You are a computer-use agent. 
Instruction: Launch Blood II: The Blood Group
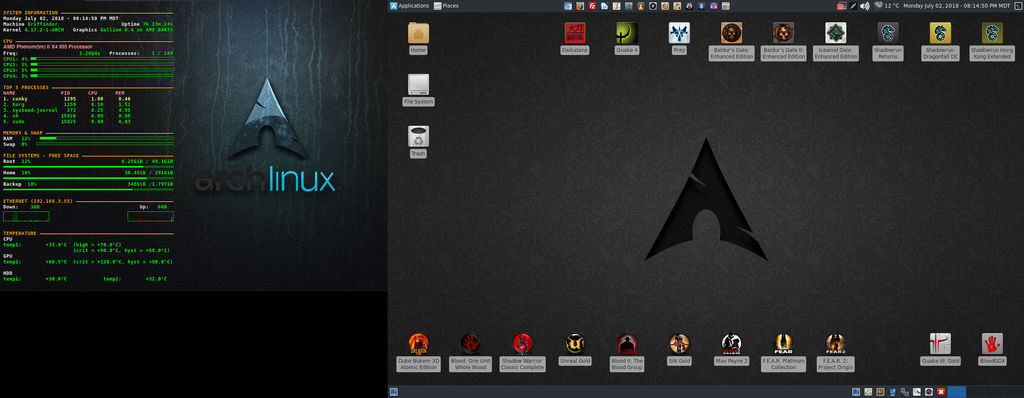(627, 352)
